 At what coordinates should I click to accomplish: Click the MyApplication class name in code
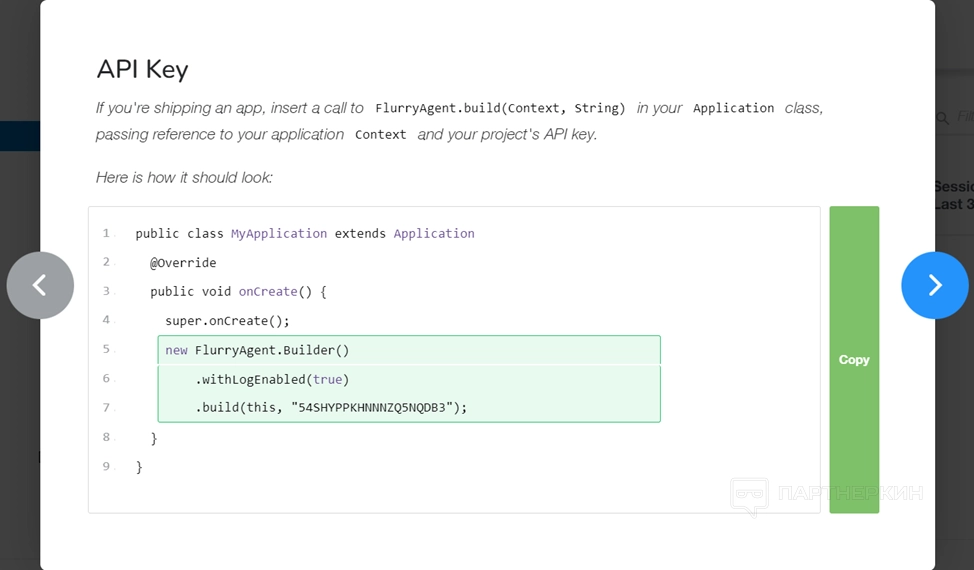pos(279,233)
